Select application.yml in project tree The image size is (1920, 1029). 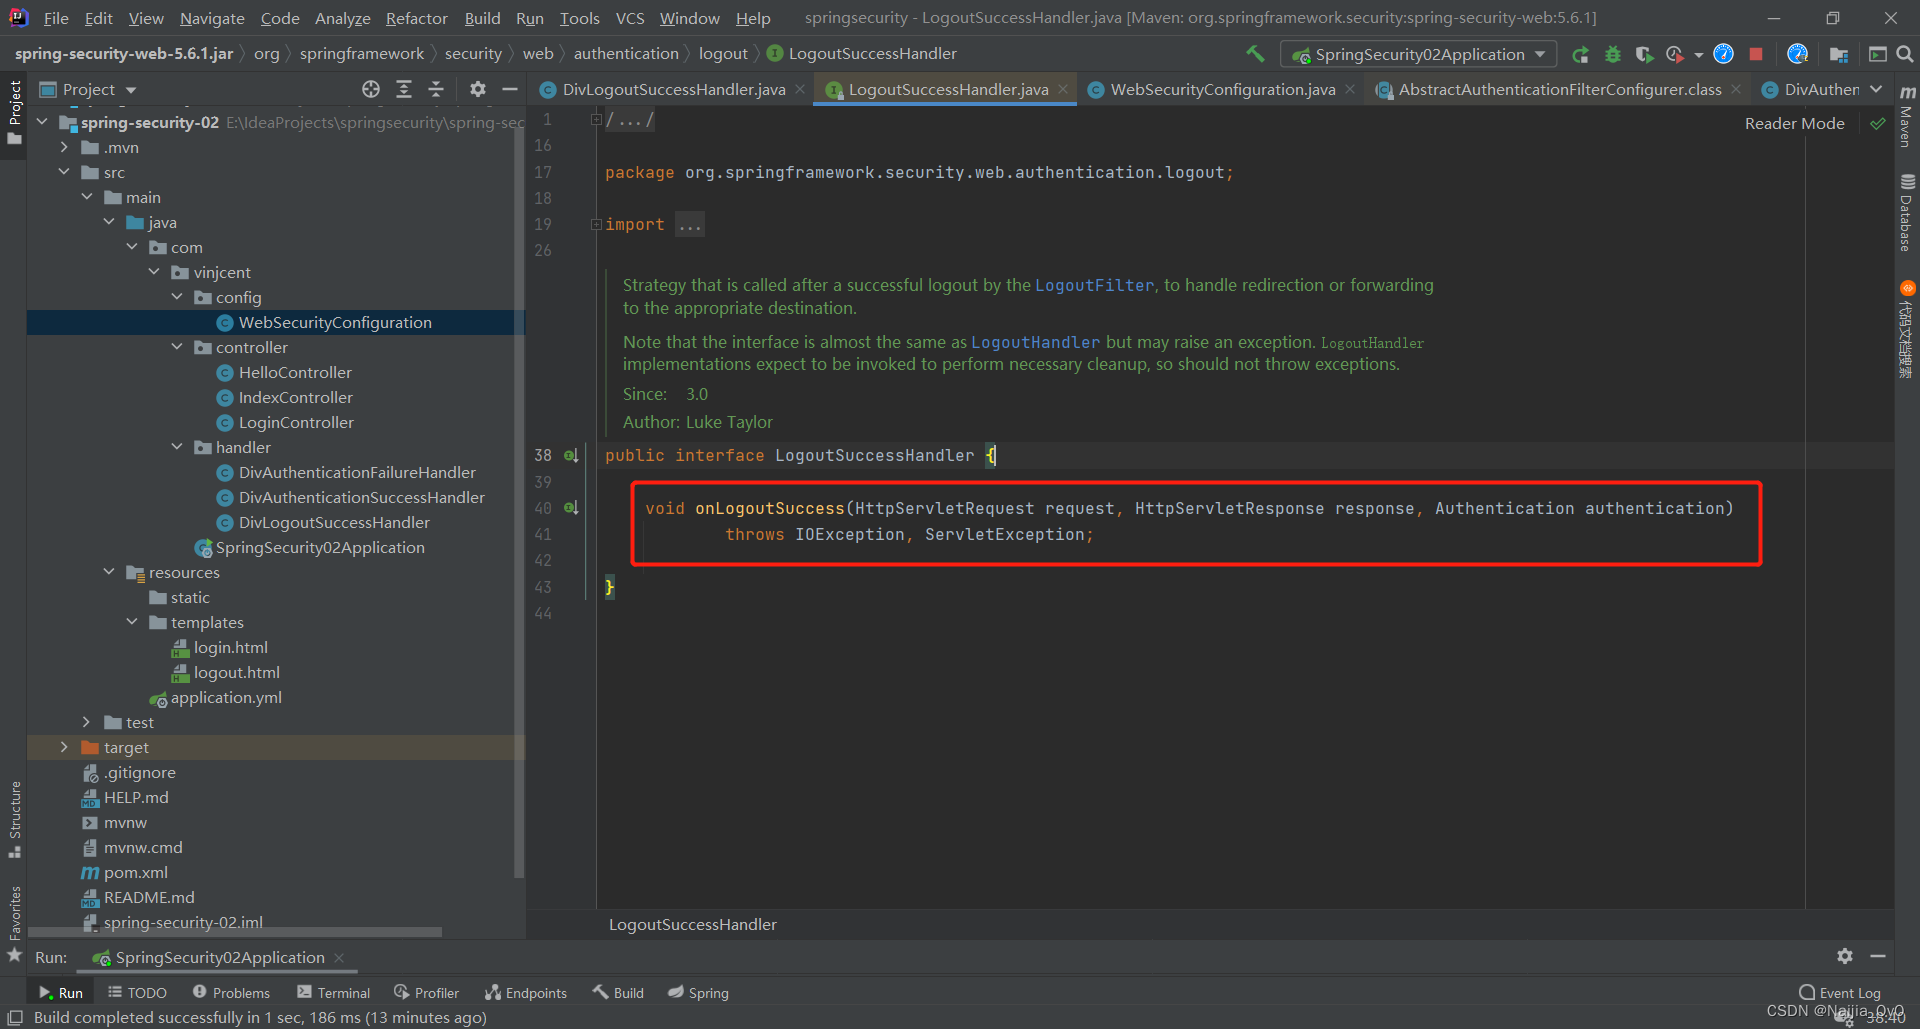point(226,697)
